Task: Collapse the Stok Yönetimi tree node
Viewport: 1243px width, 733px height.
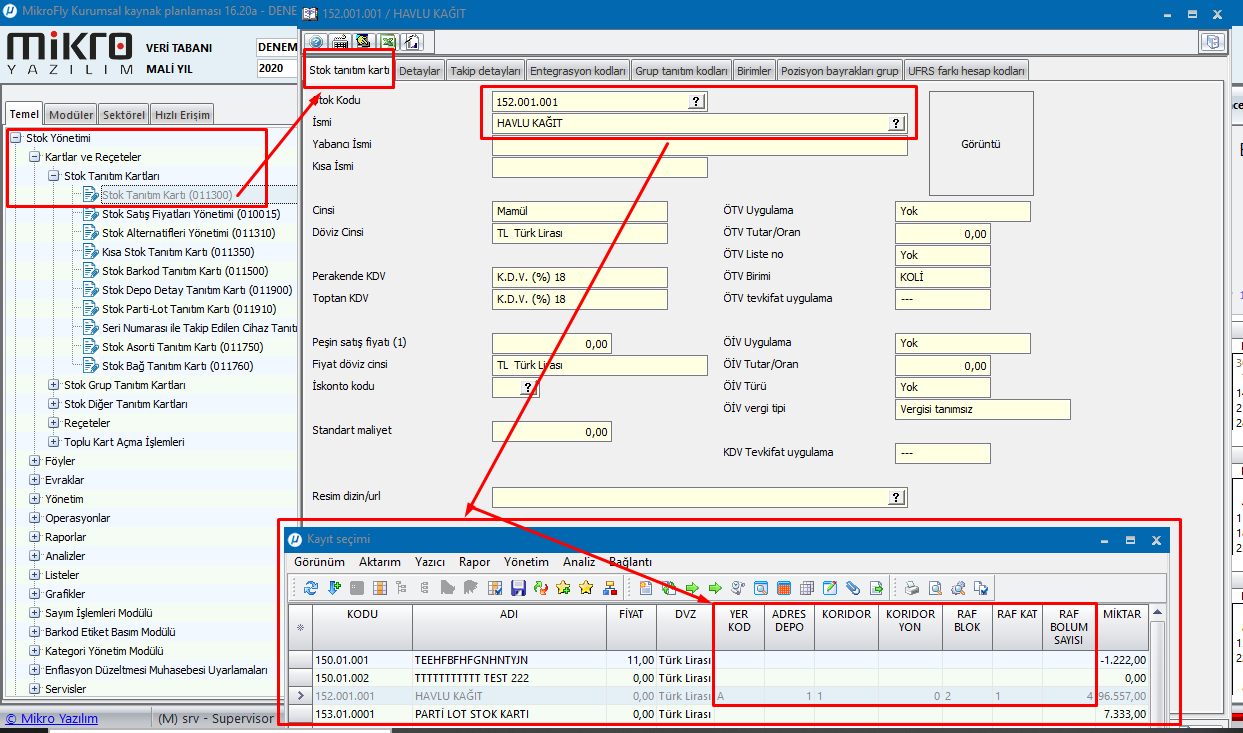Action: point(16,138)
